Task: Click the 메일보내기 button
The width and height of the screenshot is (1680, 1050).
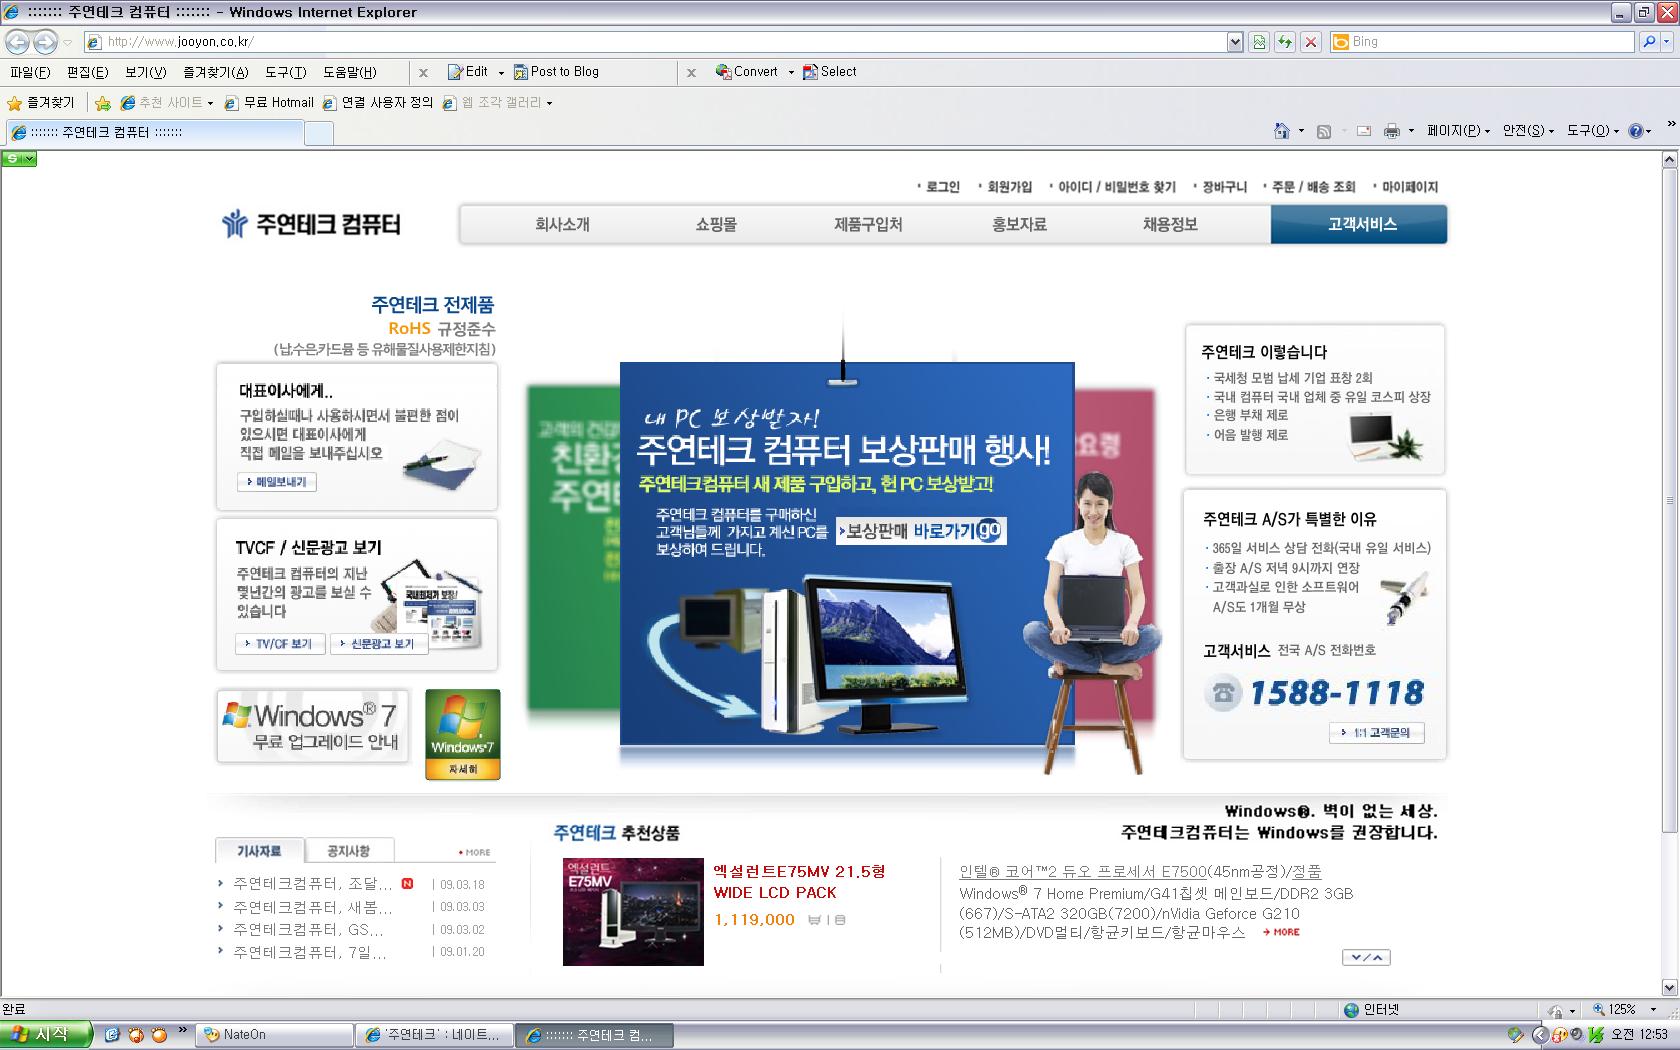Action: (x=277, y=482)
